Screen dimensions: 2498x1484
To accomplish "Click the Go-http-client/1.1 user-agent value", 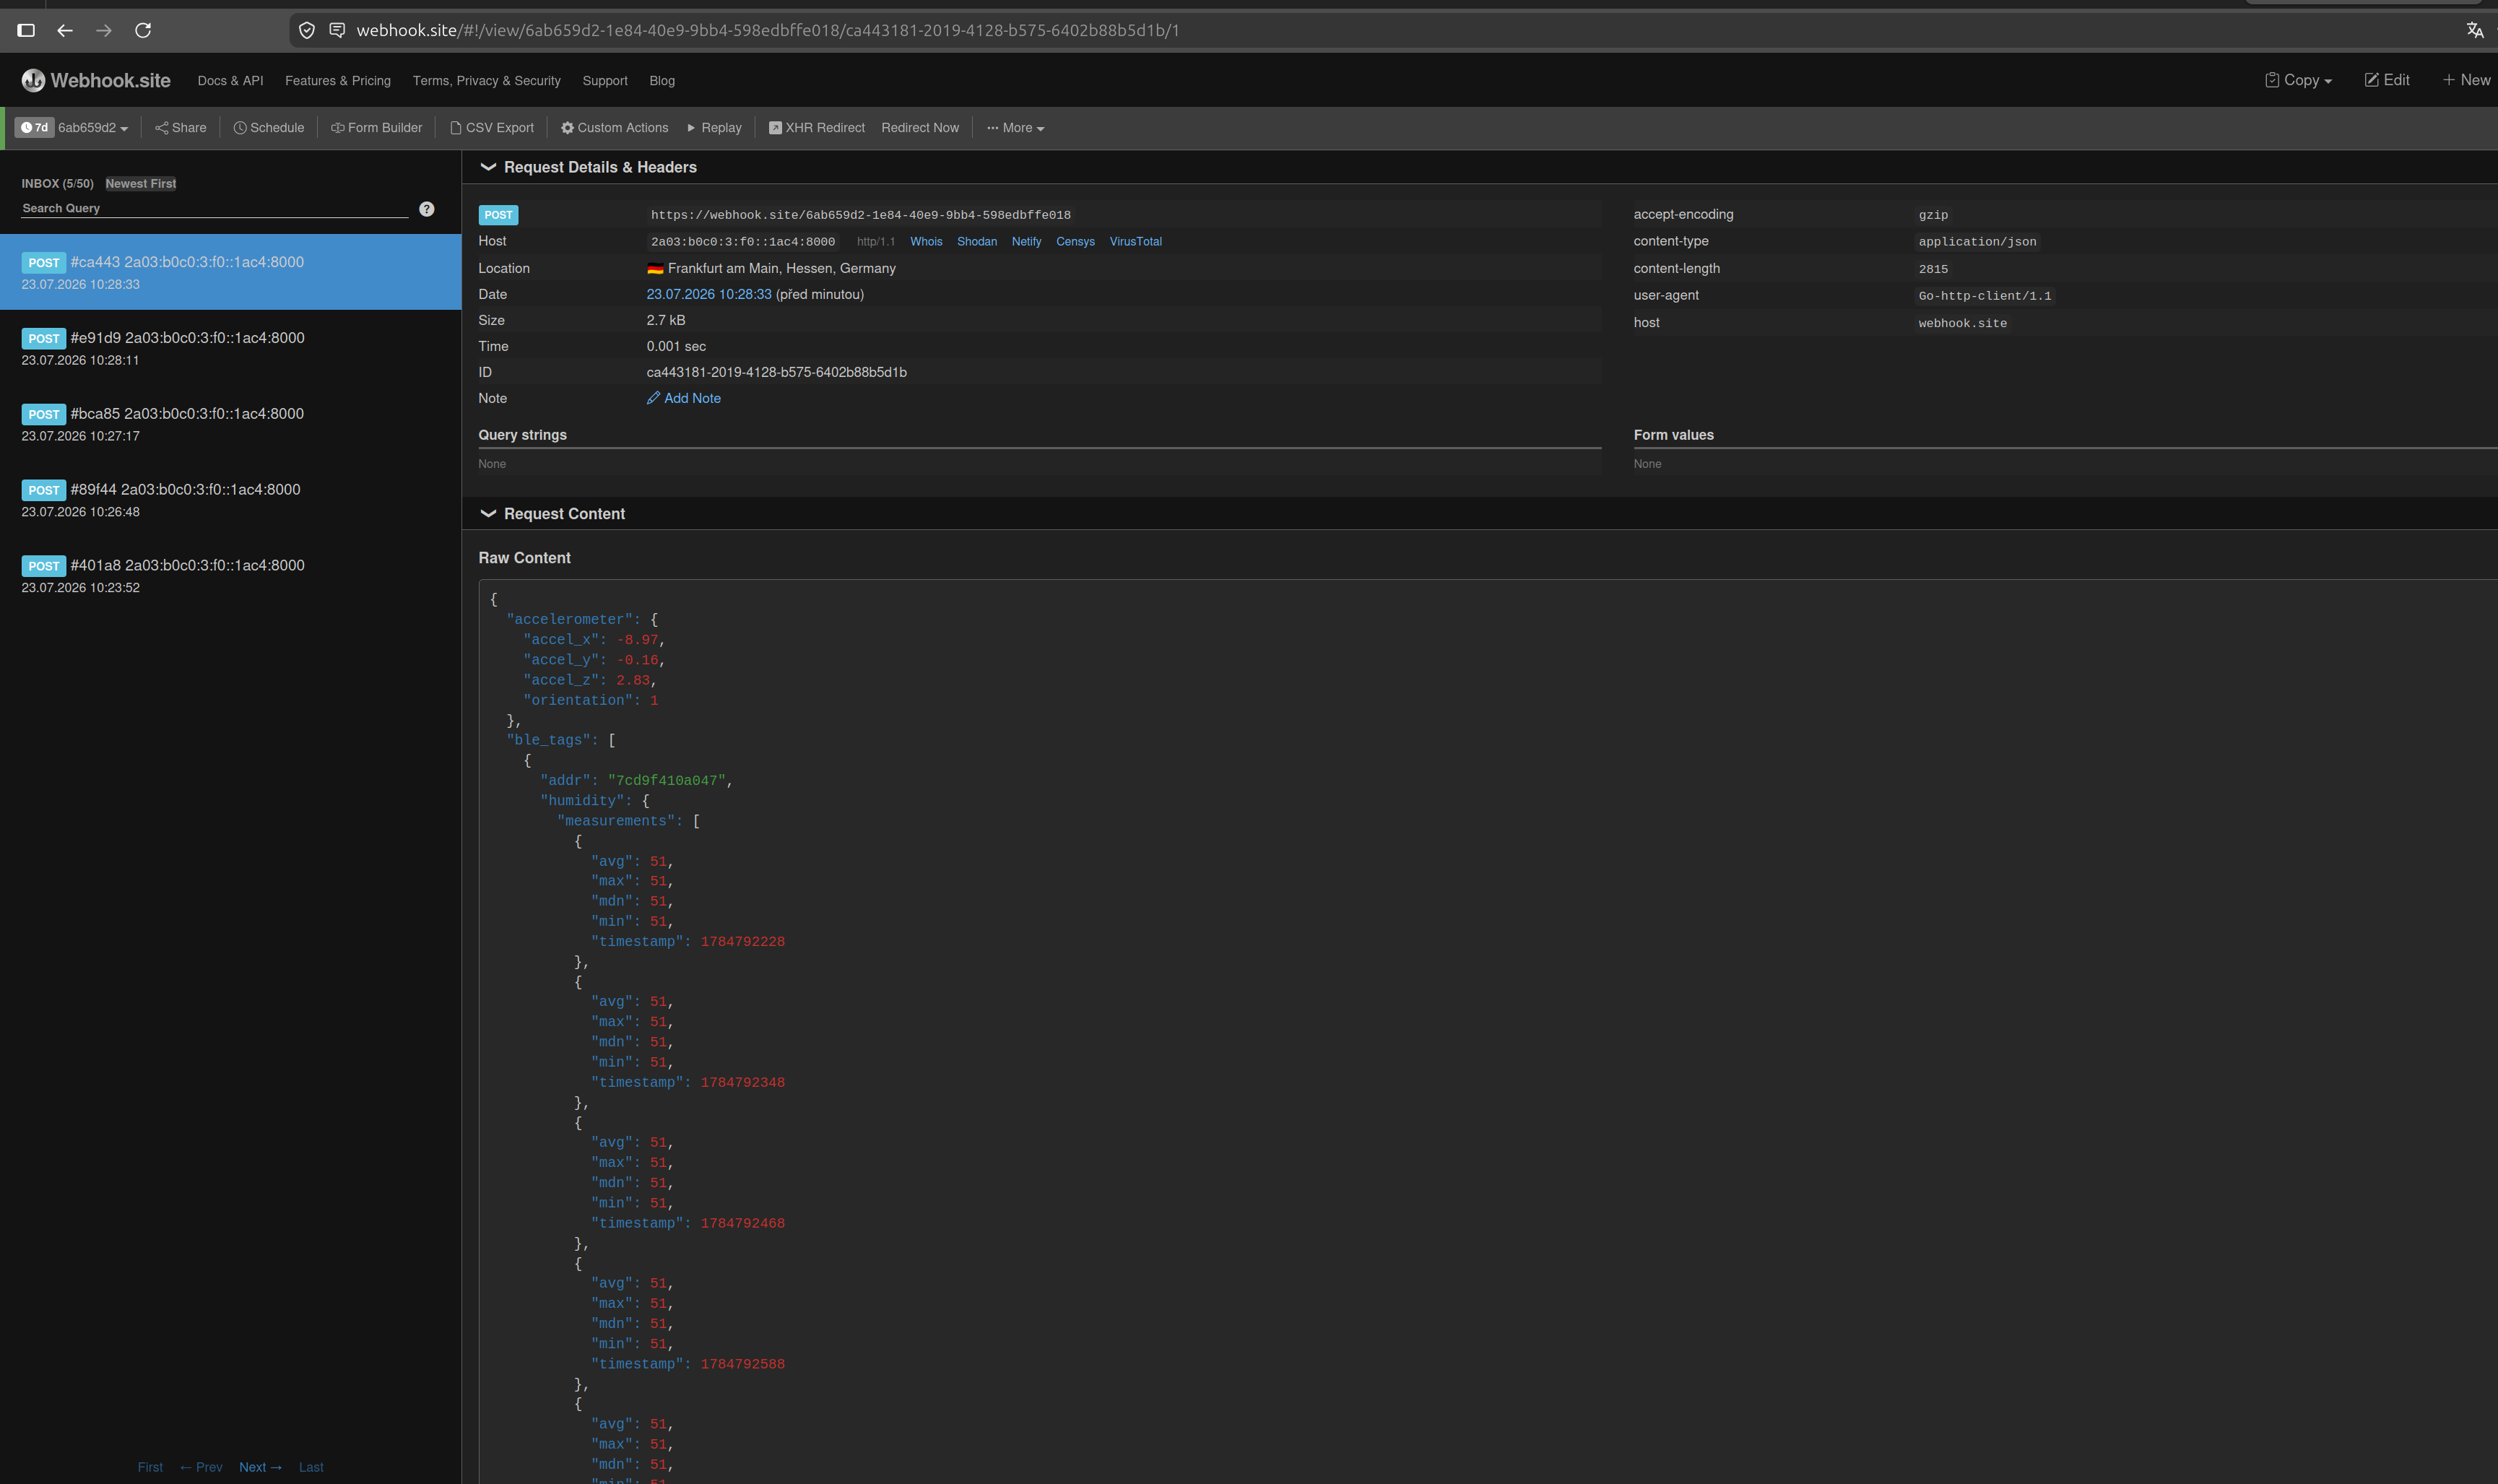I will (x=1984, y=296).
